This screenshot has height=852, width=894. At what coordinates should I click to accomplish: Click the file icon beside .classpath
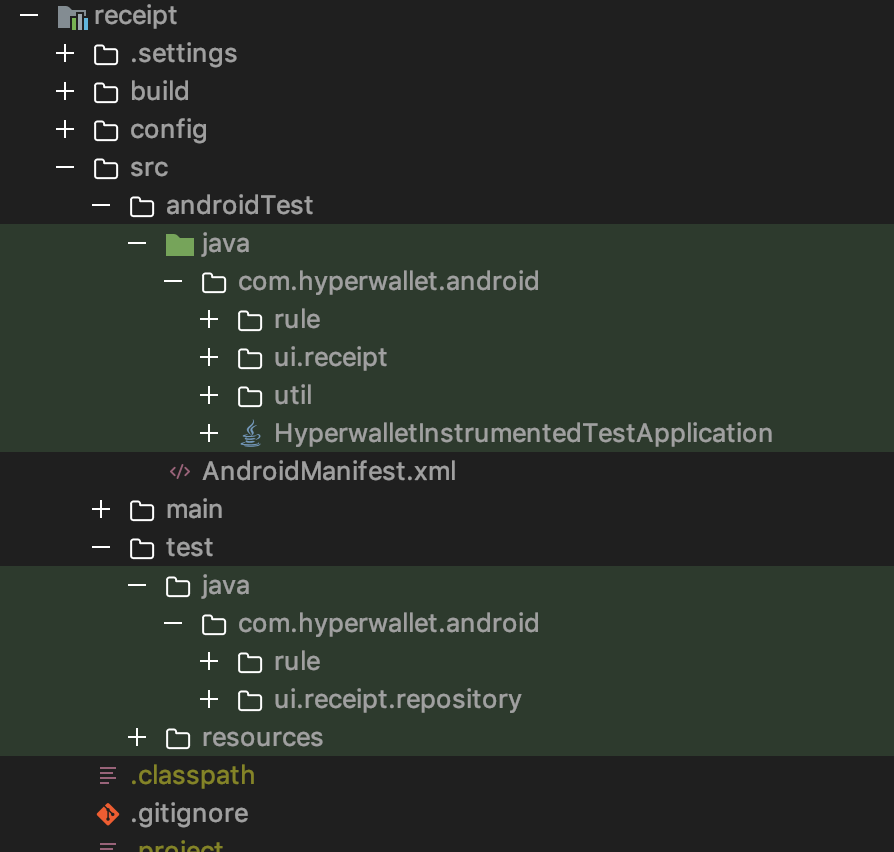pos(106,775)
